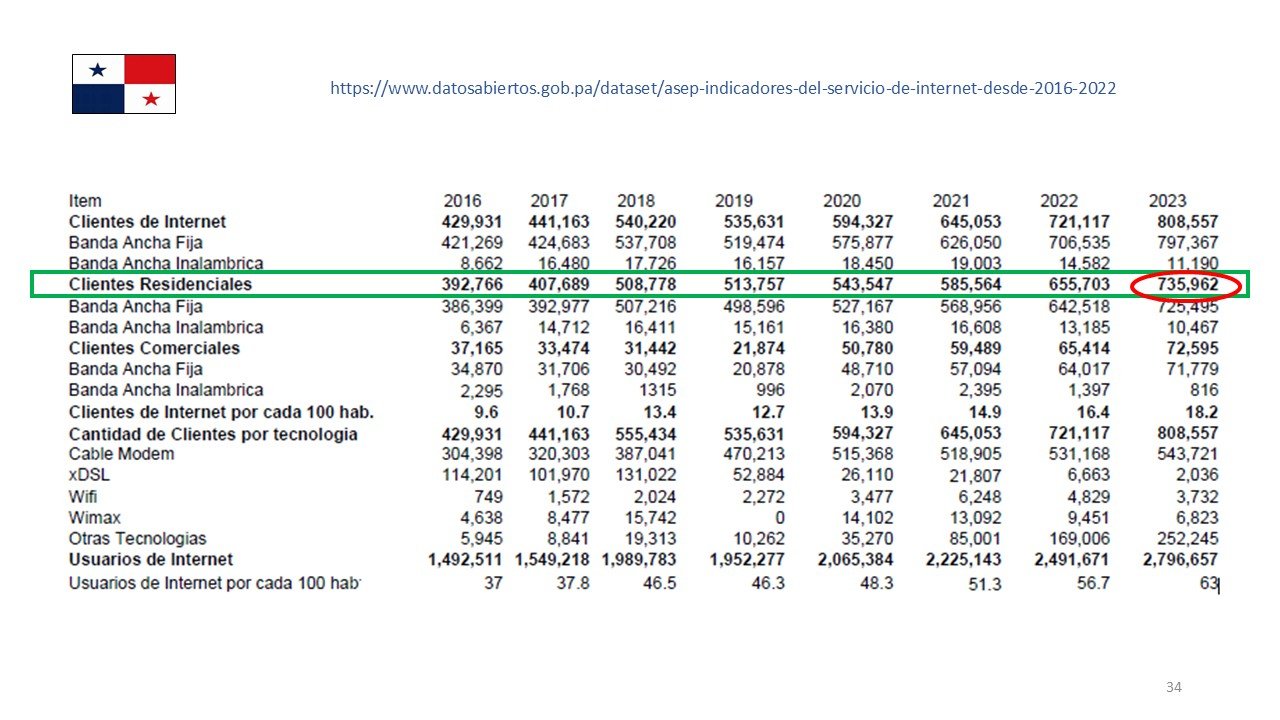Select users per 100 value 37

[493, 583]
